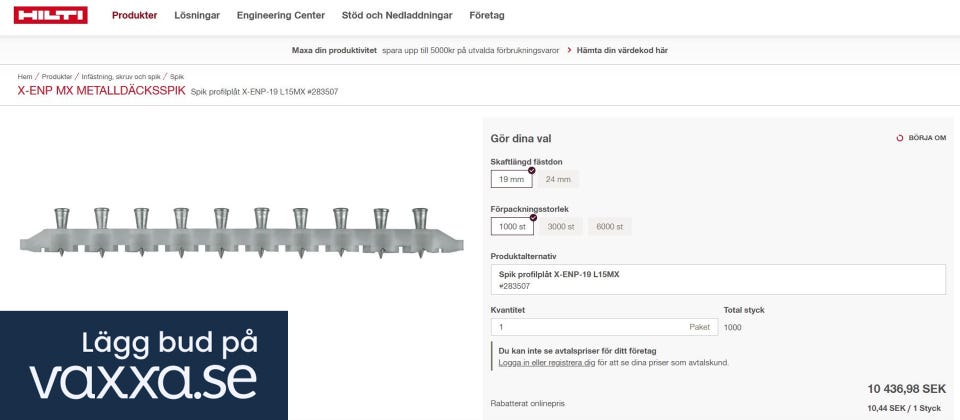Screen dimensions: 960x420
Task: Choose 3000 st package size
Action: [x=561, y=227]
